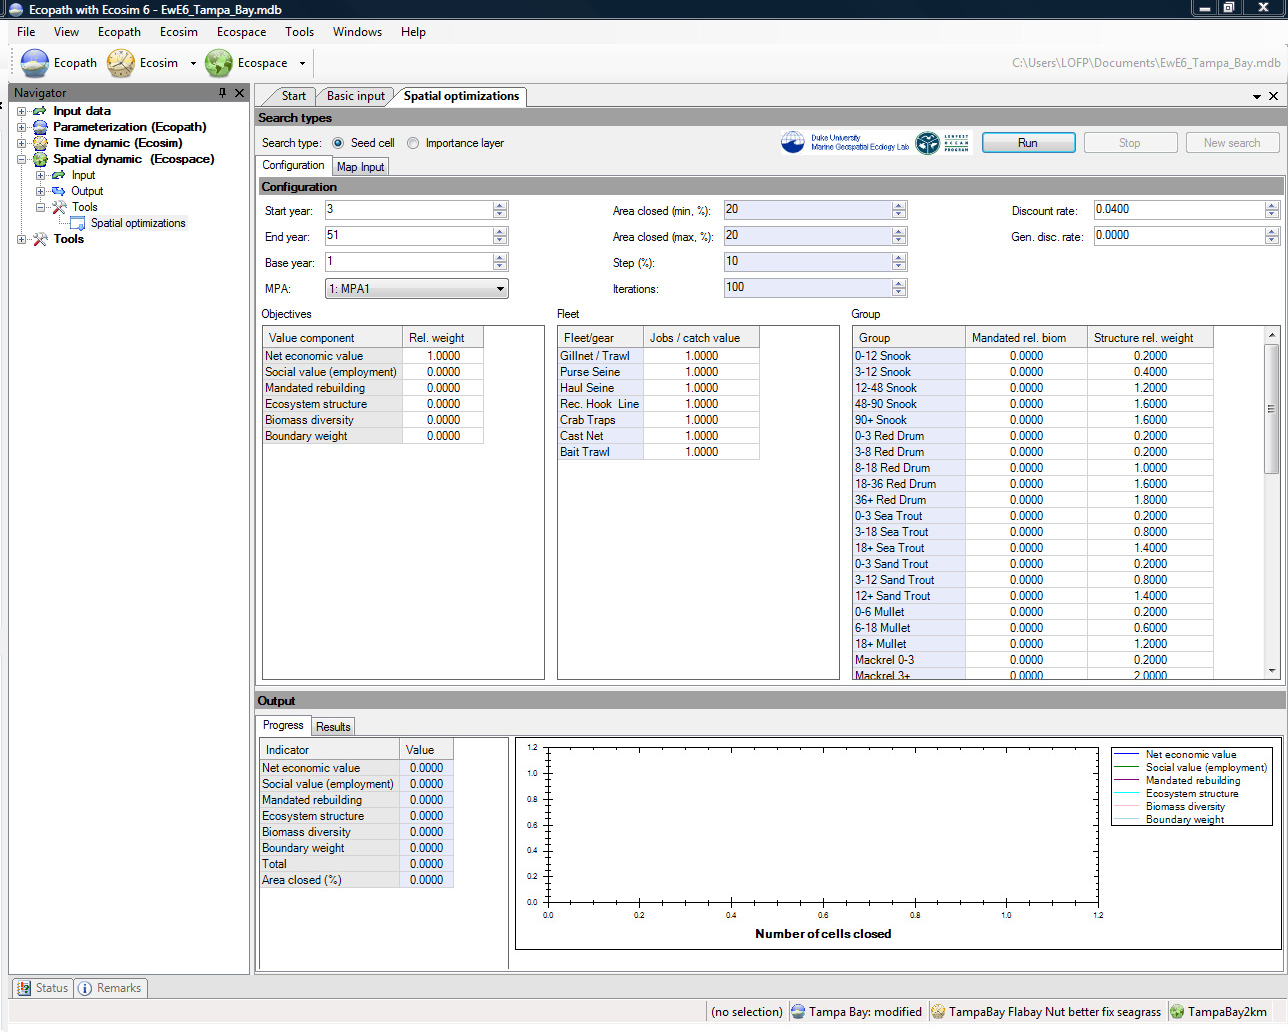
Task: Open the MPA dropdown
Action: coord(417,289)
